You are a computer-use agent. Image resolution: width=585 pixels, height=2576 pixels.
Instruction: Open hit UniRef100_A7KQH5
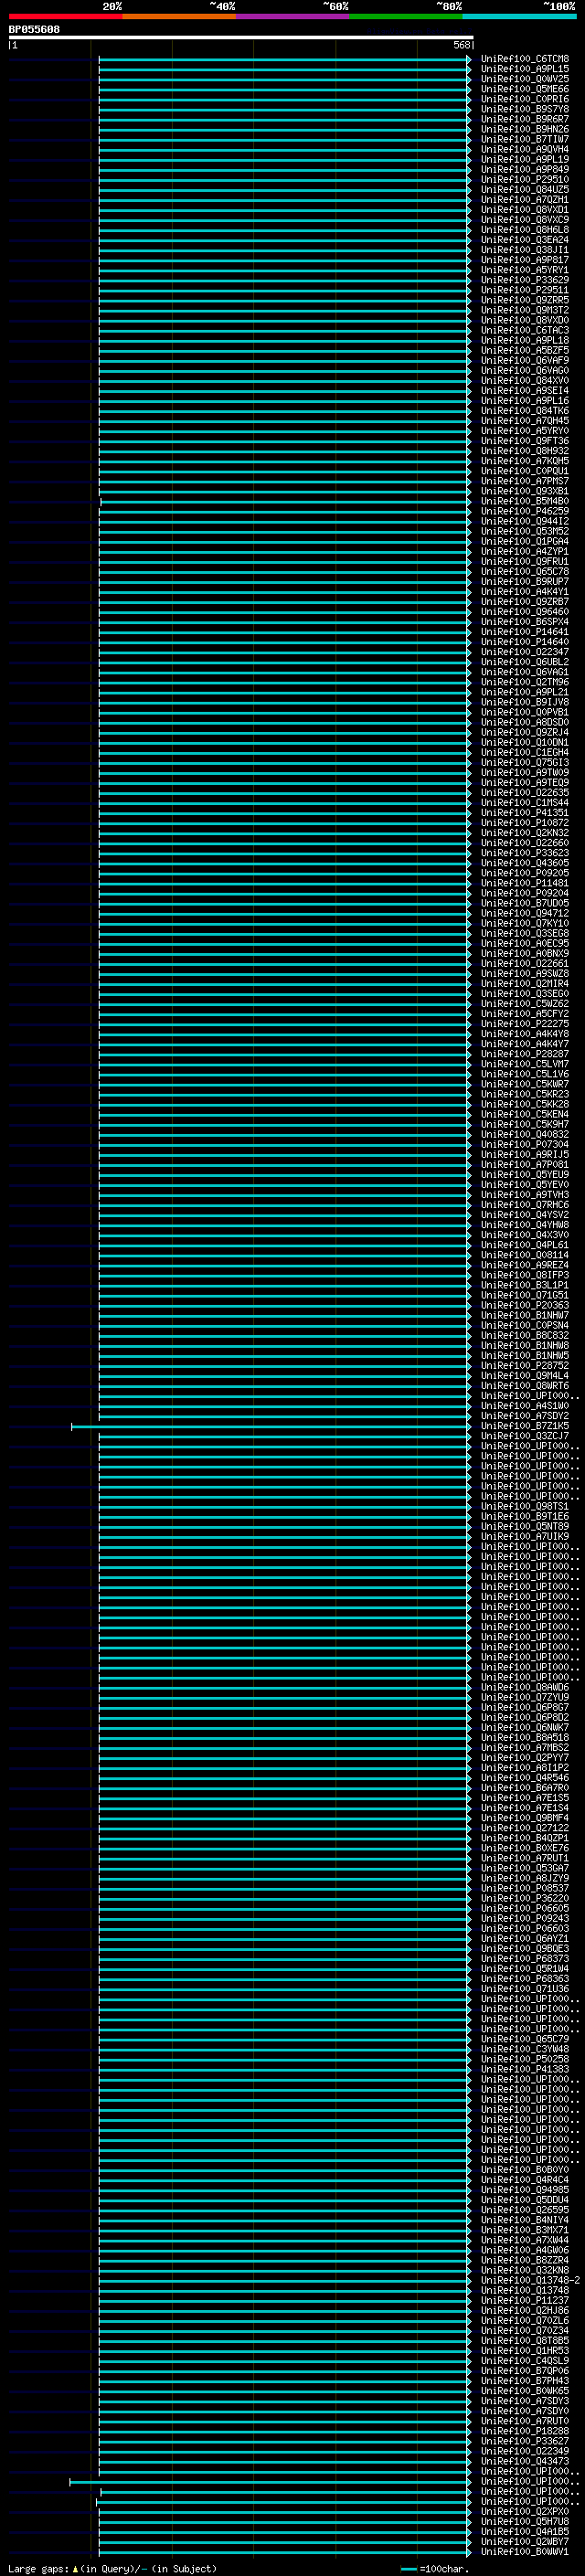click(524, 461)
